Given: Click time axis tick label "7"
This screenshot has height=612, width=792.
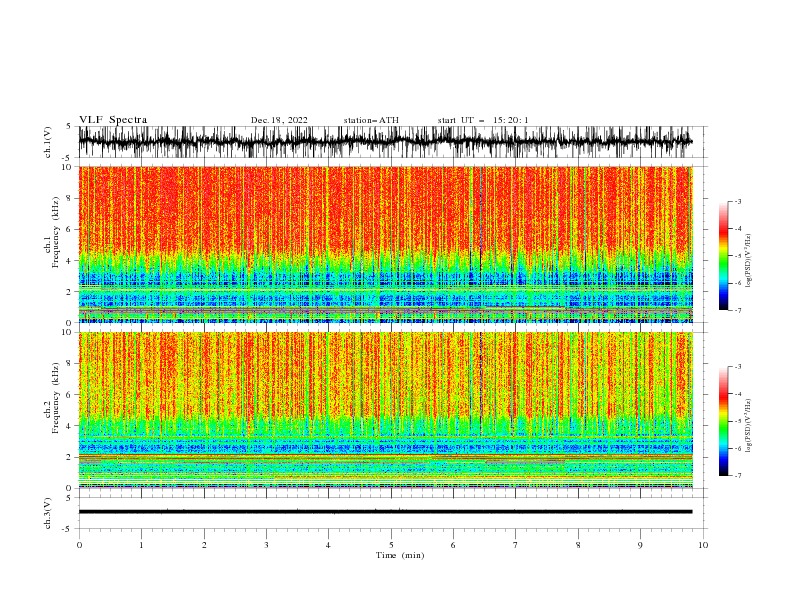Looking at the screenshot, I should [516, 545].
